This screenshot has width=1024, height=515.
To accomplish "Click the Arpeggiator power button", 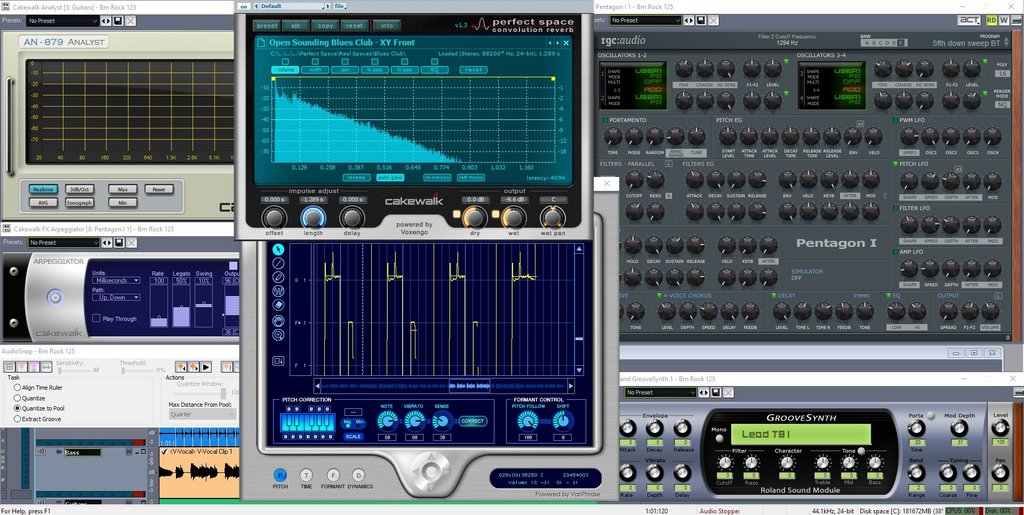I will click(56, 297).
